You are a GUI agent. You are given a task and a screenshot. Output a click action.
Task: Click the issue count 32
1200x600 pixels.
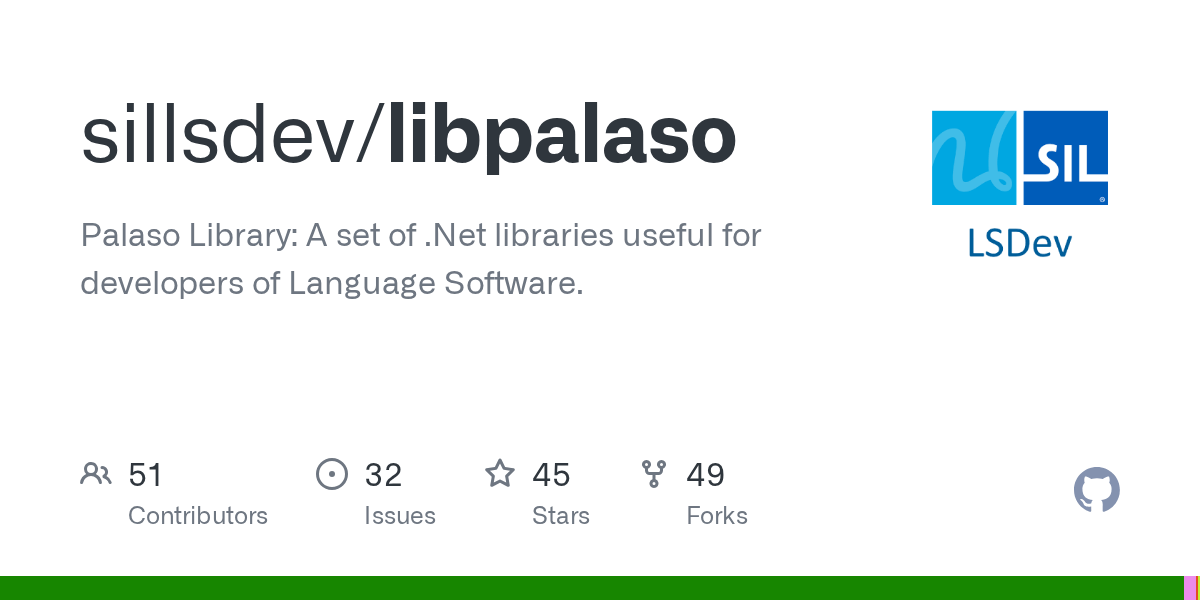383,474
